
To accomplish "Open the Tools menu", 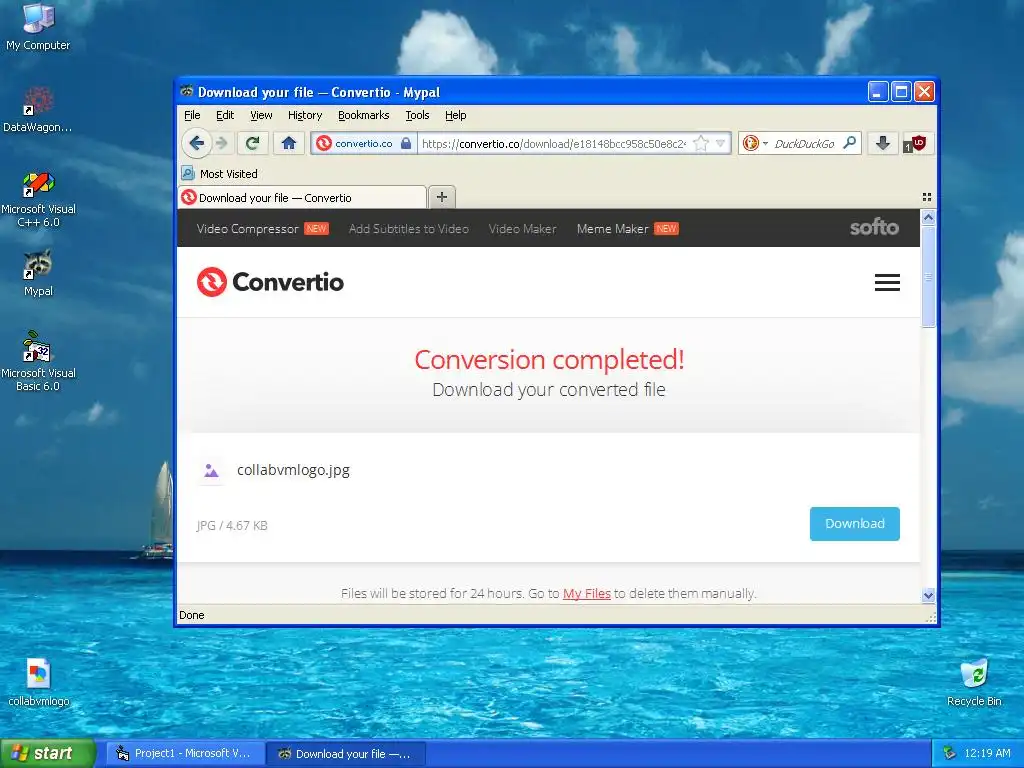I will coord(417,116).
